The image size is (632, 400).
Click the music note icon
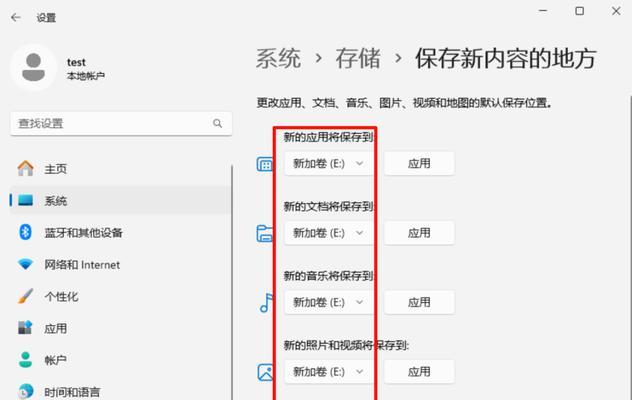(266, 303)
